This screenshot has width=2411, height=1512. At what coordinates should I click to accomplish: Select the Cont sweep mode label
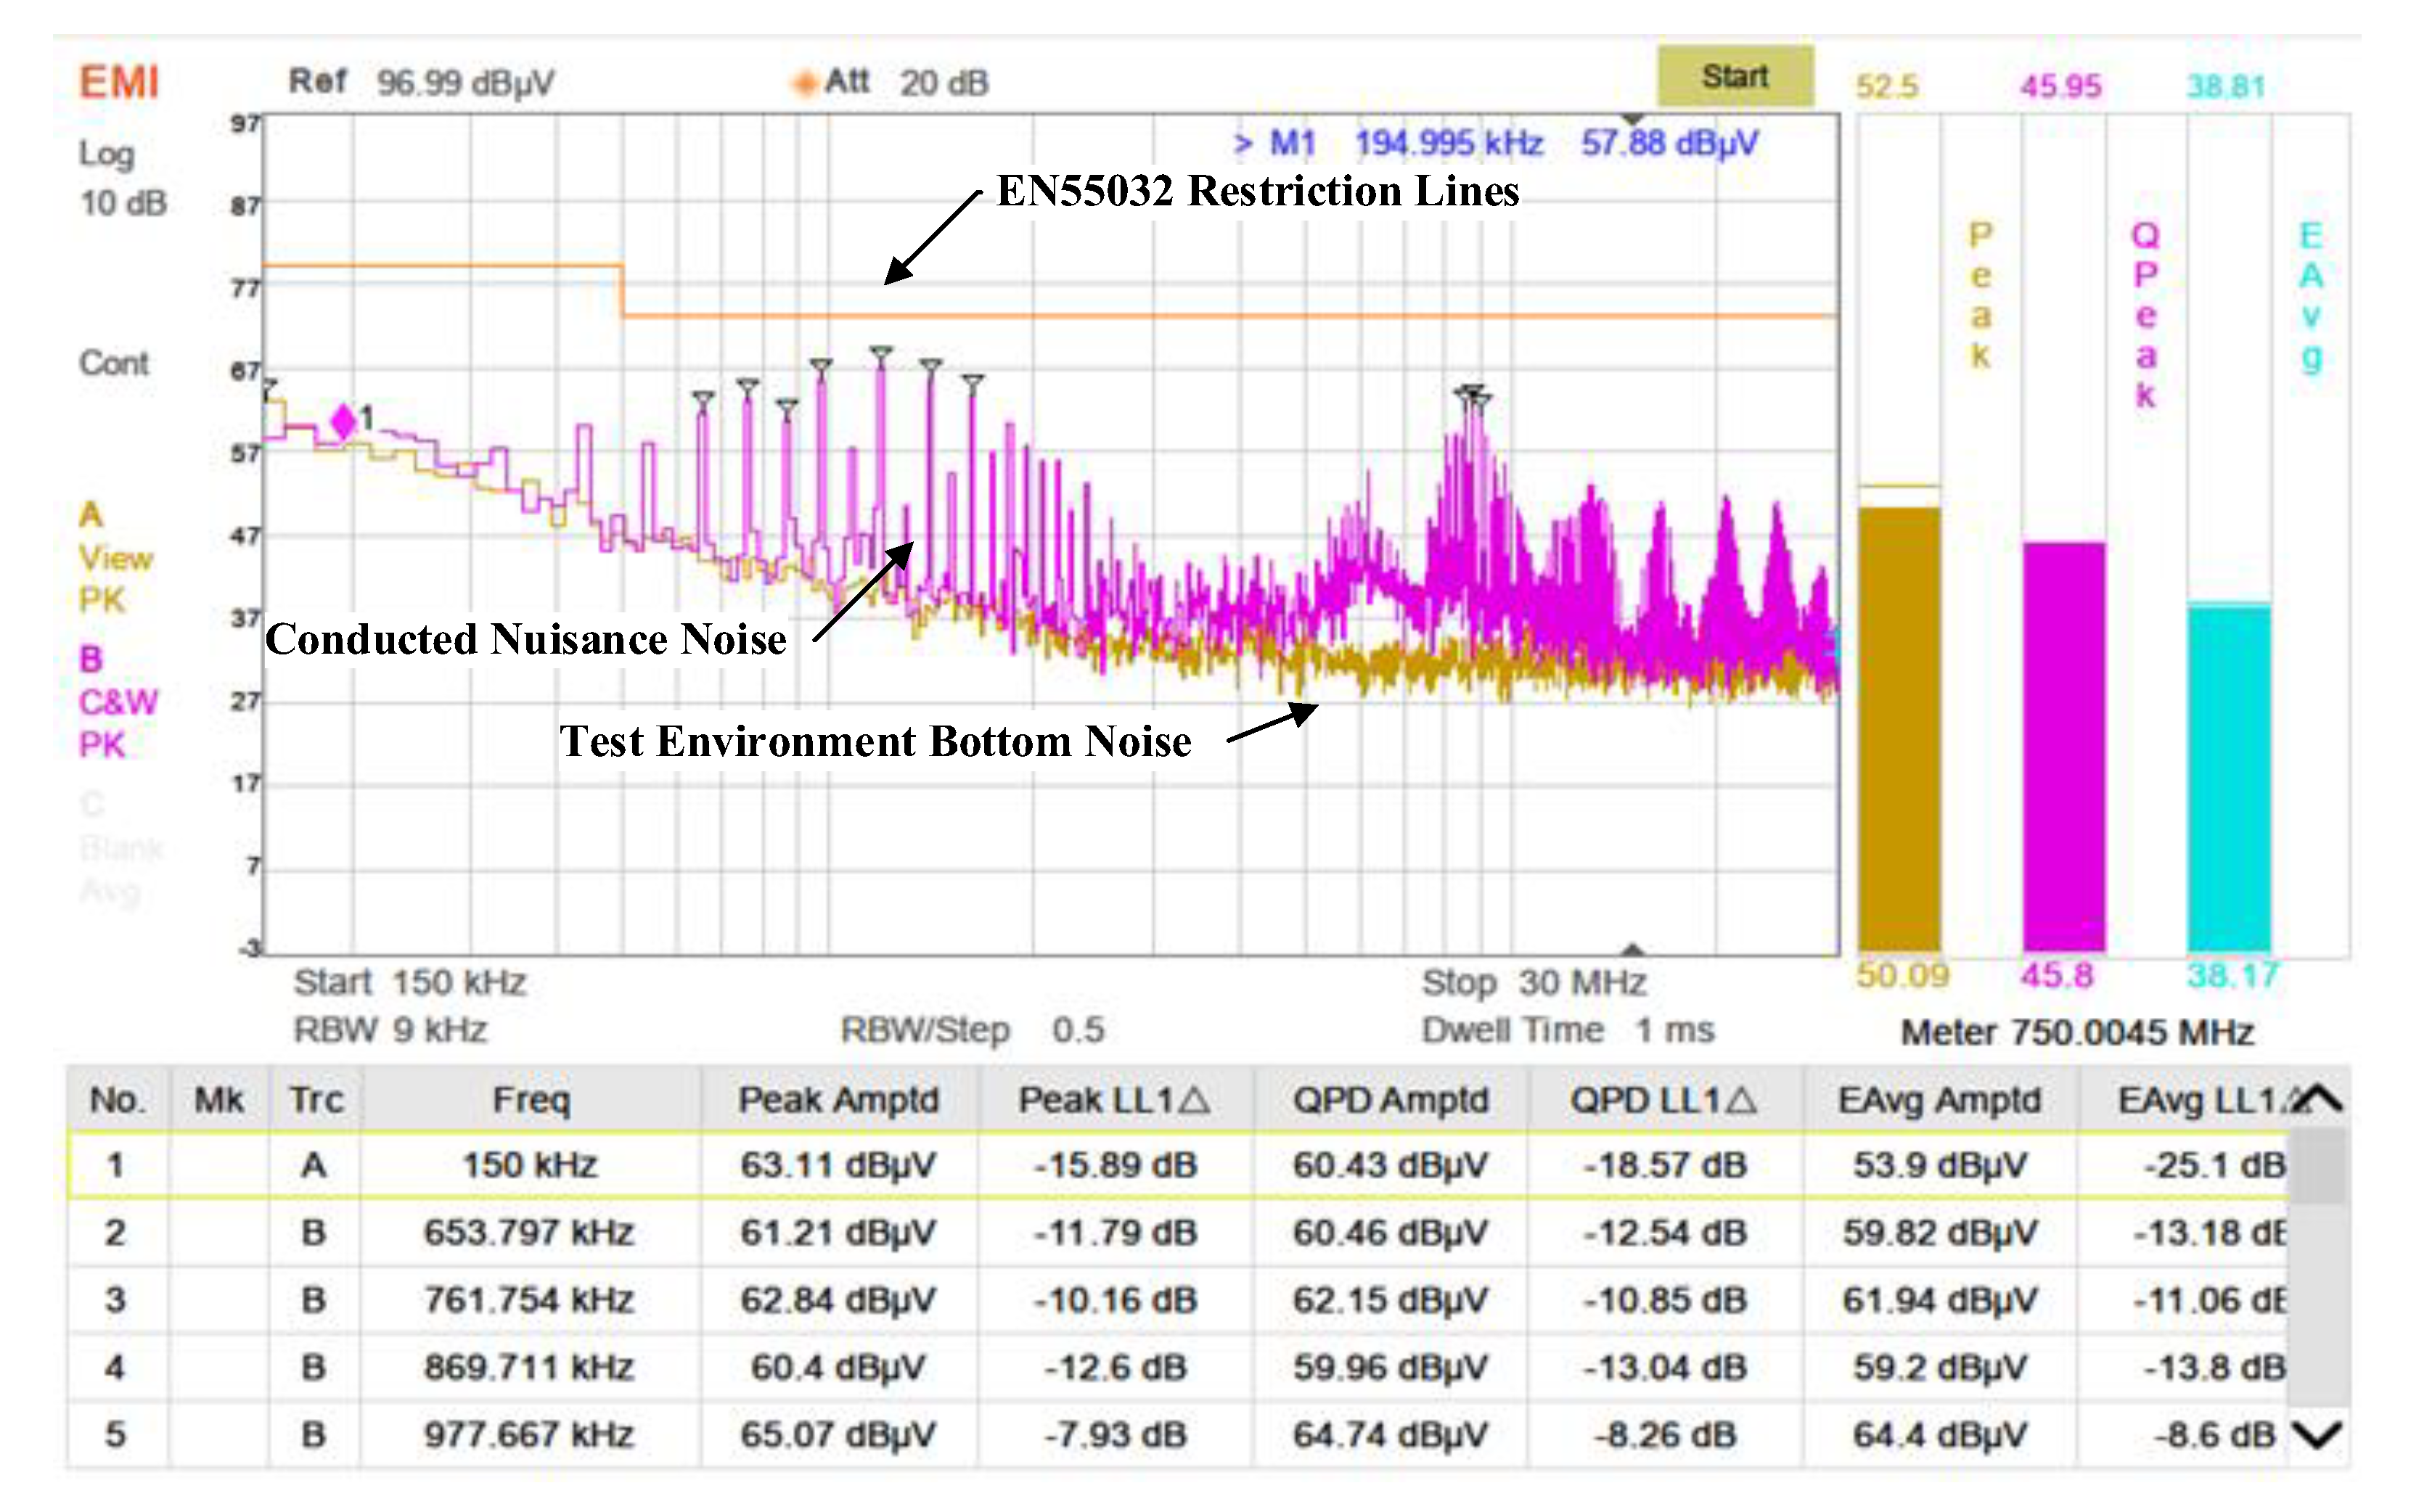(113, 362)
